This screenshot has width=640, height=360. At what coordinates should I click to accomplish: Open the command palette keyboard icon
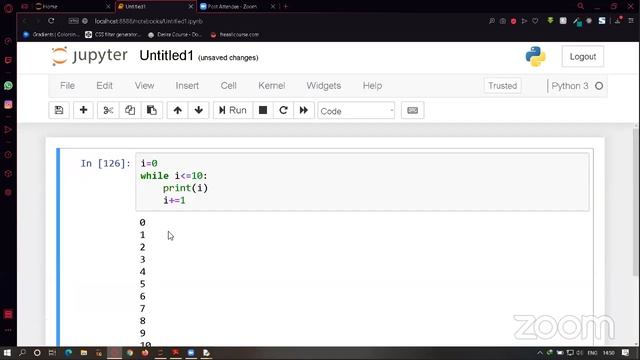coord(413,110)
